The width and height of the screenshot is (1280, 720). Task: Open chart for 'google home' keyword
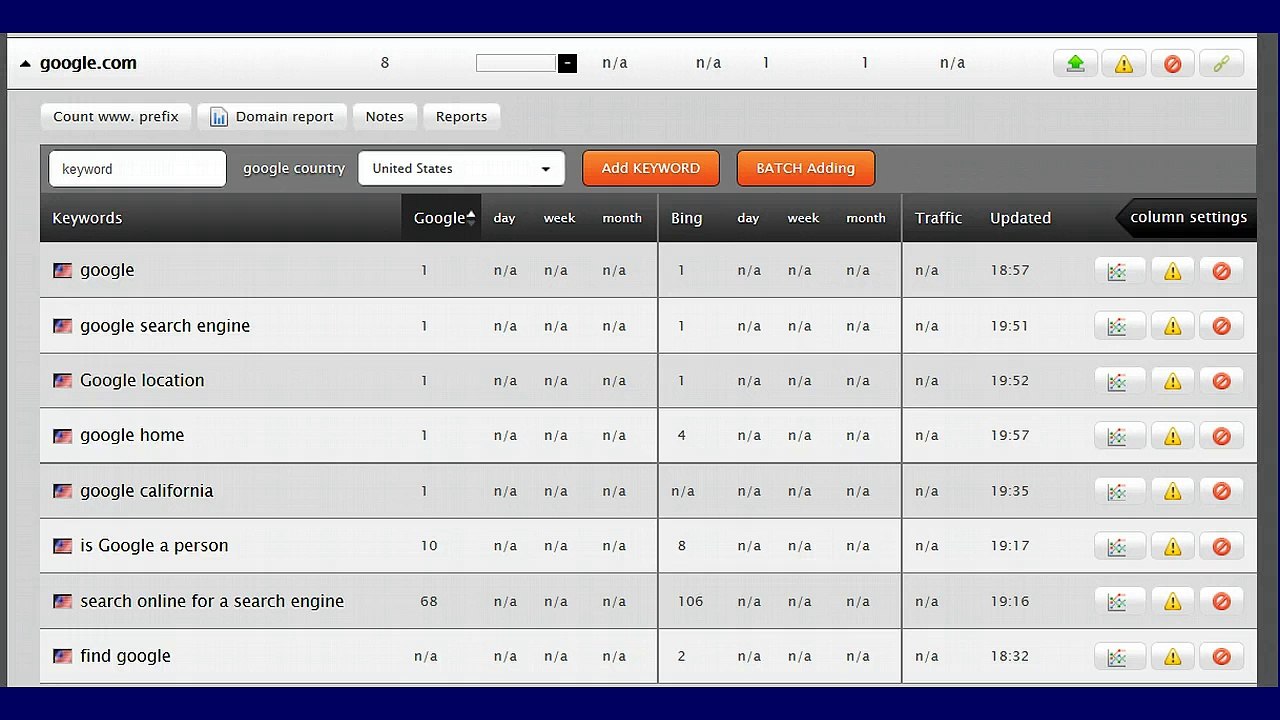point(1118,436)
